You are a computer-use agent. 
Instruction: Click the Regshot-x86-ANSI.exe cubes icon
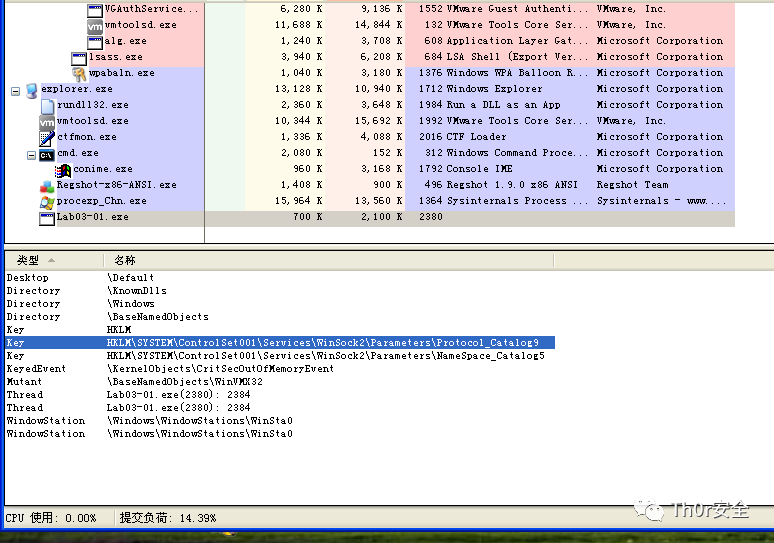pos(47,187)
